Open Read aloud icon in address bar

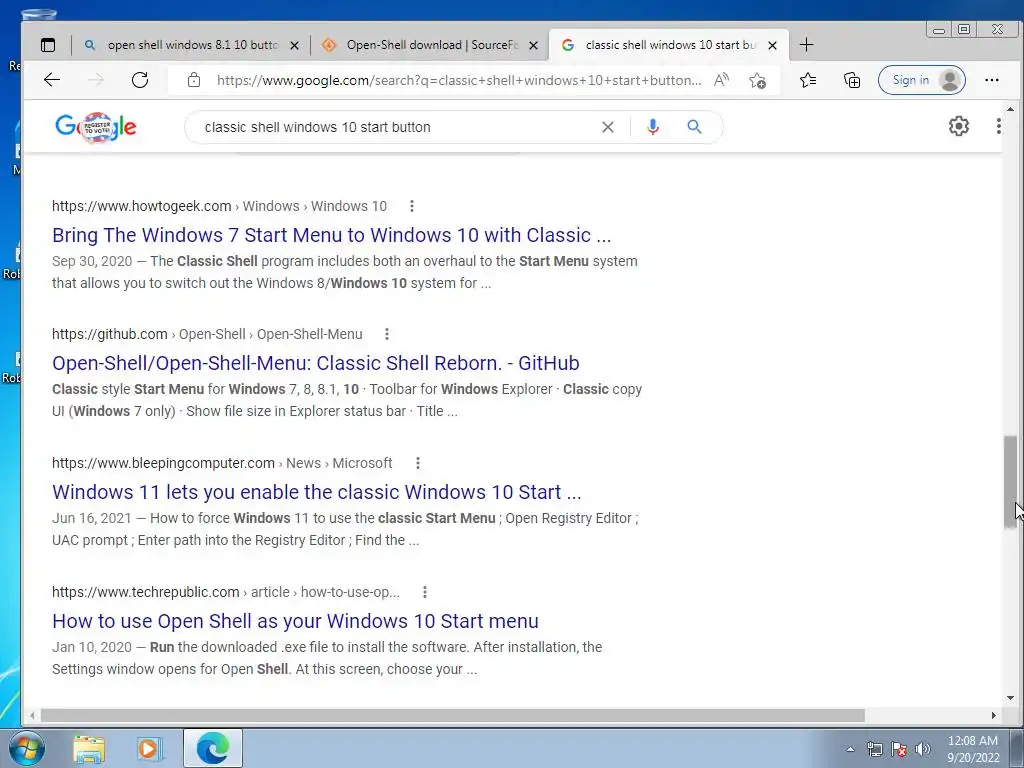[x=721, y=80]
